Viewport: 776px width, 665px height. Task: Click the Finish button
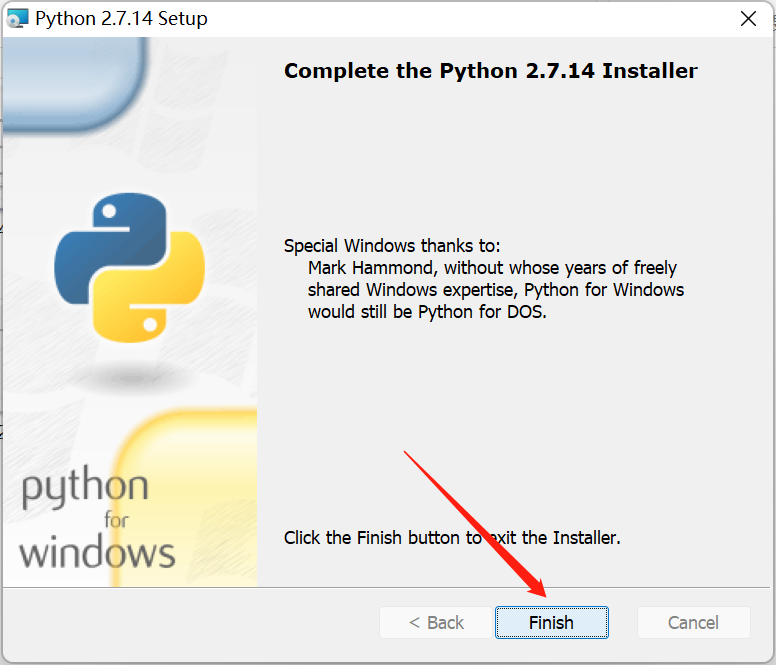pos(551,622)
